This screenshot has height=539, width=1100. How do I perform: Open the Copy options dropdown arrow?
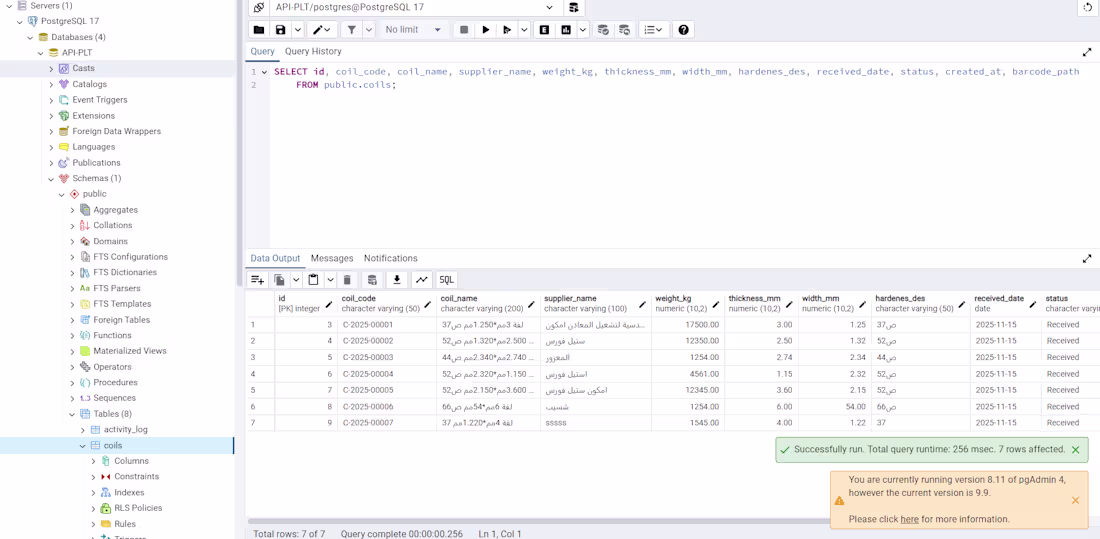coord(296,279)
